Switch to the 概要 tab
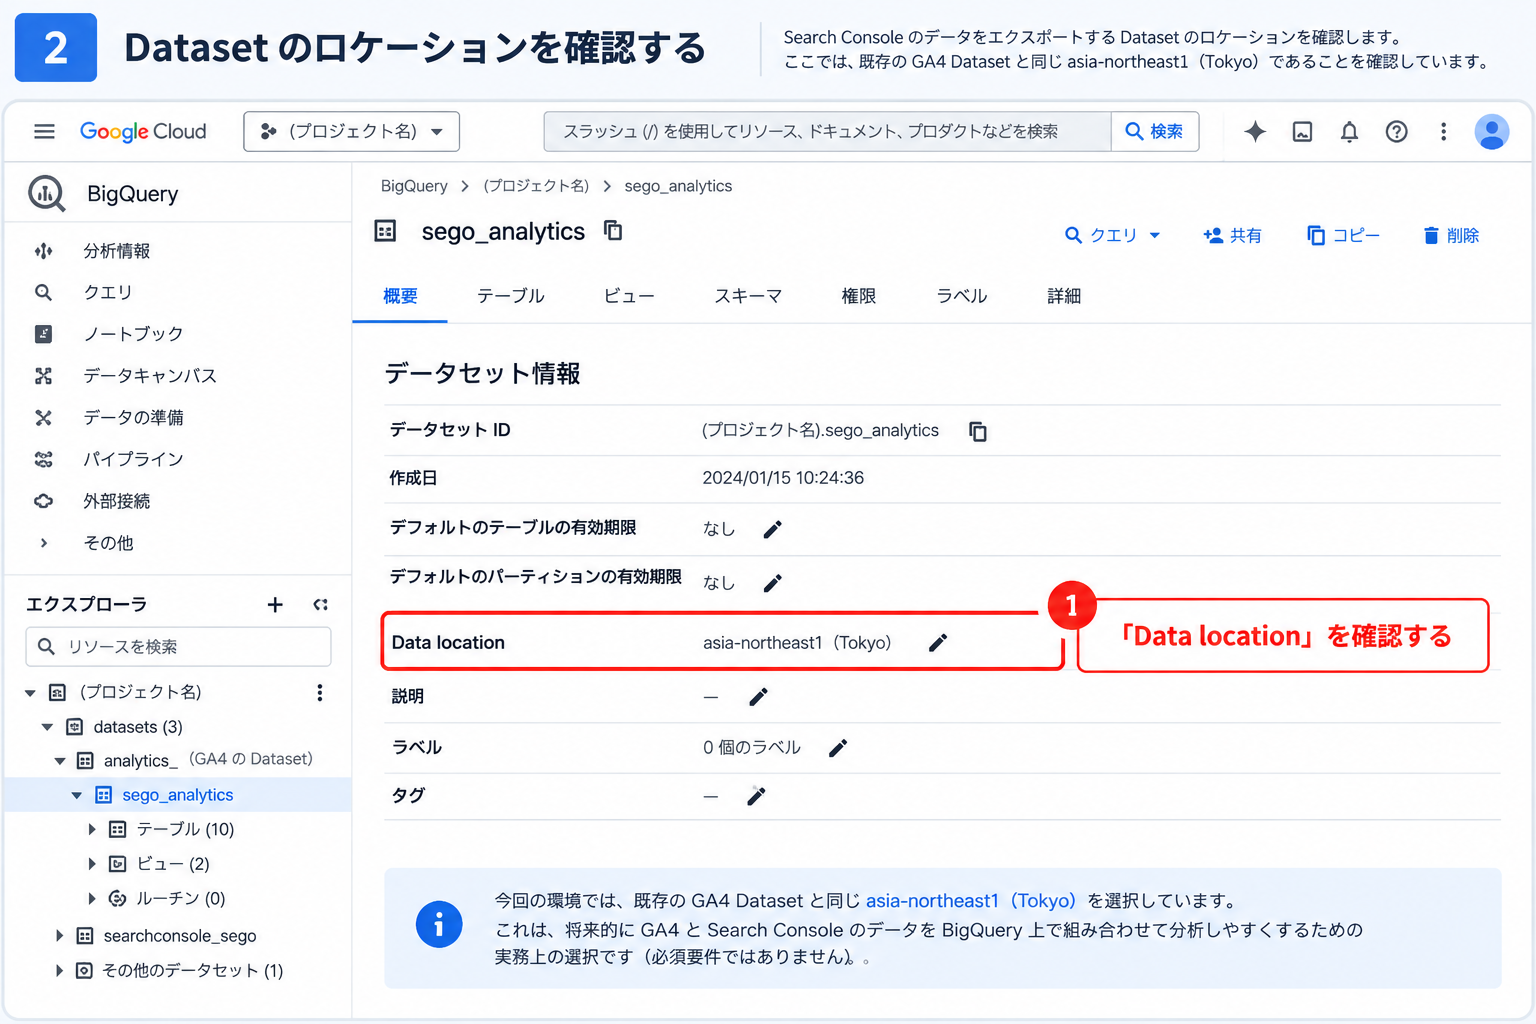This screenshot has width=1536, height=1024. click(x=400, y=296)
